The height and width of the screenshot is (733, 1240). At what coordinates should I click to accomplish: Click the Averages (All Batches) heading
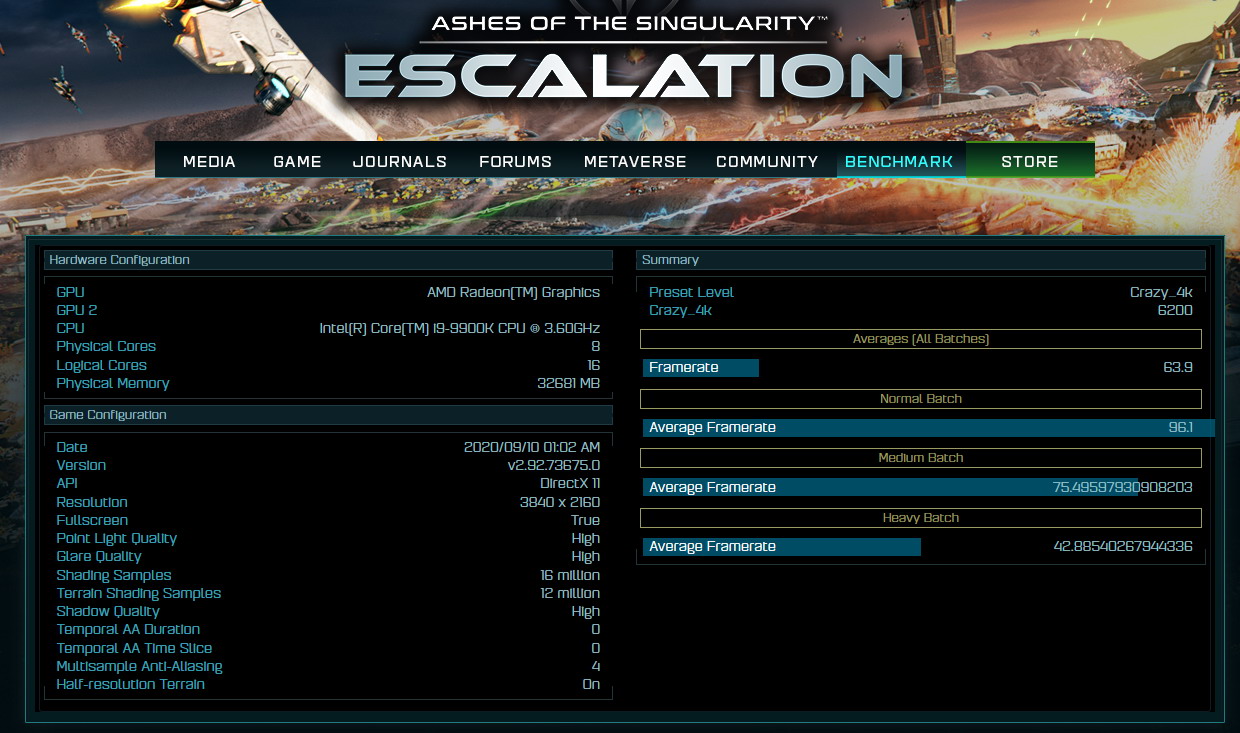pos(920,339)
